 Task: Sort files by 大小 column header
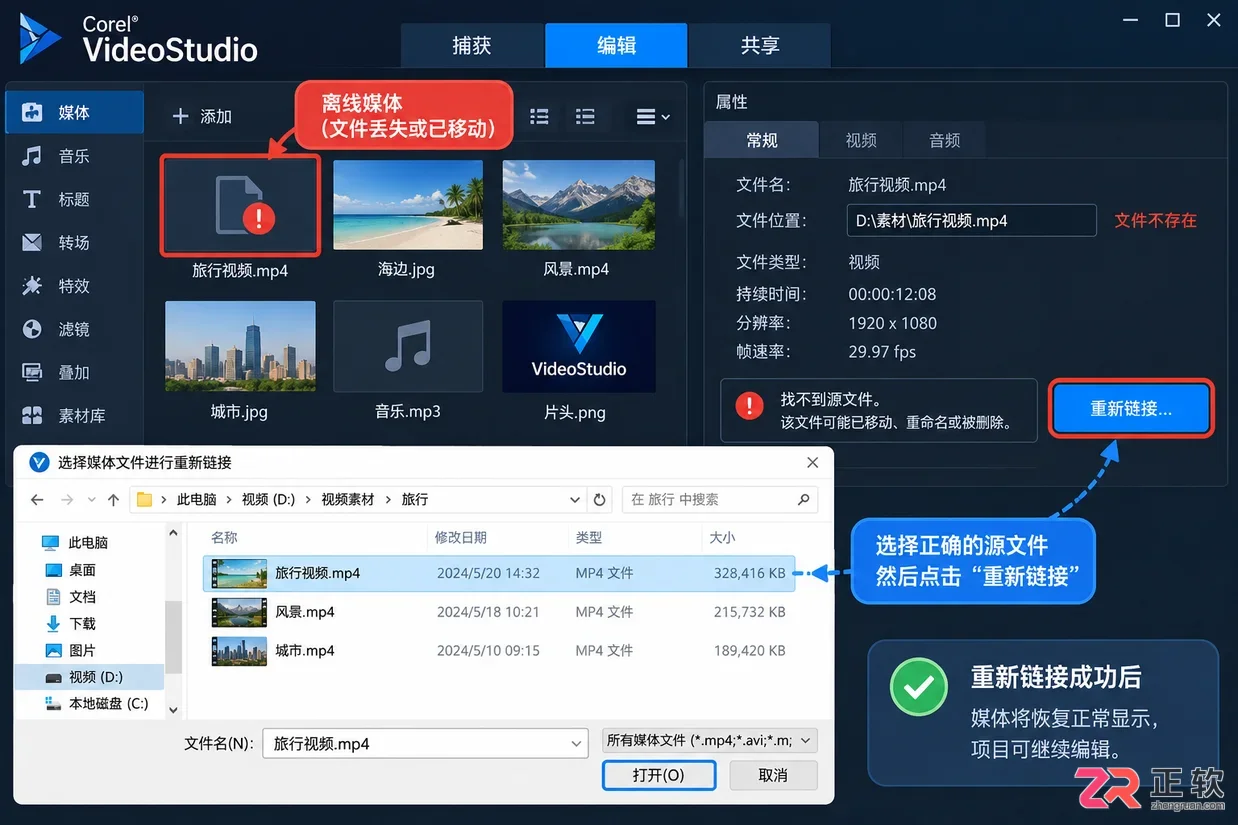pos(722,537)
